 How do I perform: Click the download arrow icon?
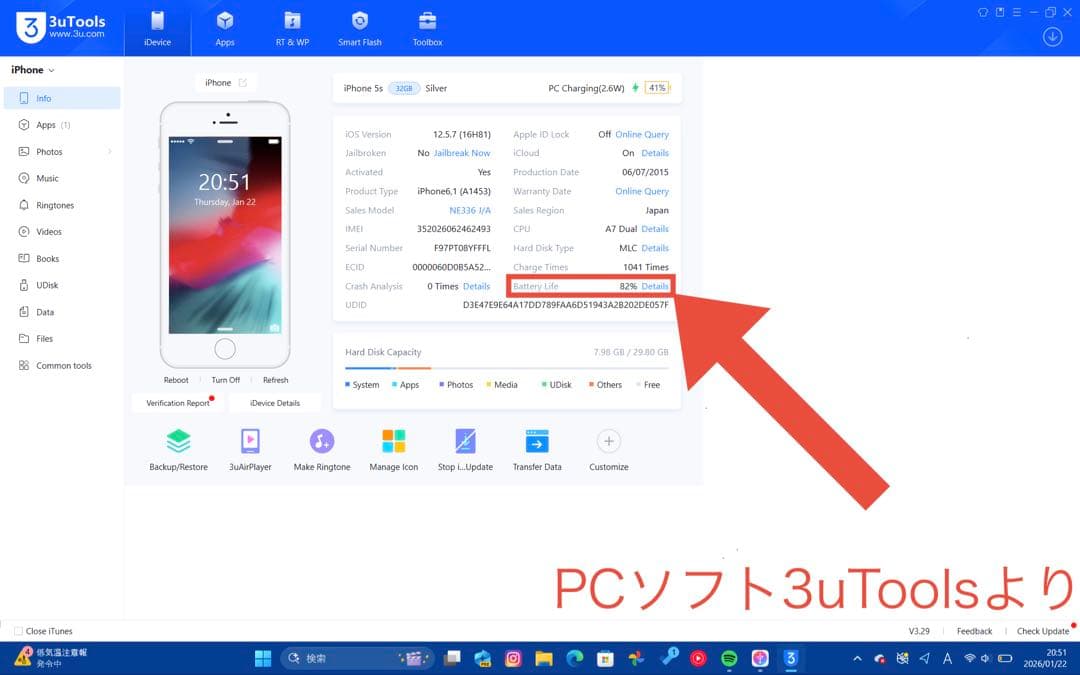tap(1052, 37)
